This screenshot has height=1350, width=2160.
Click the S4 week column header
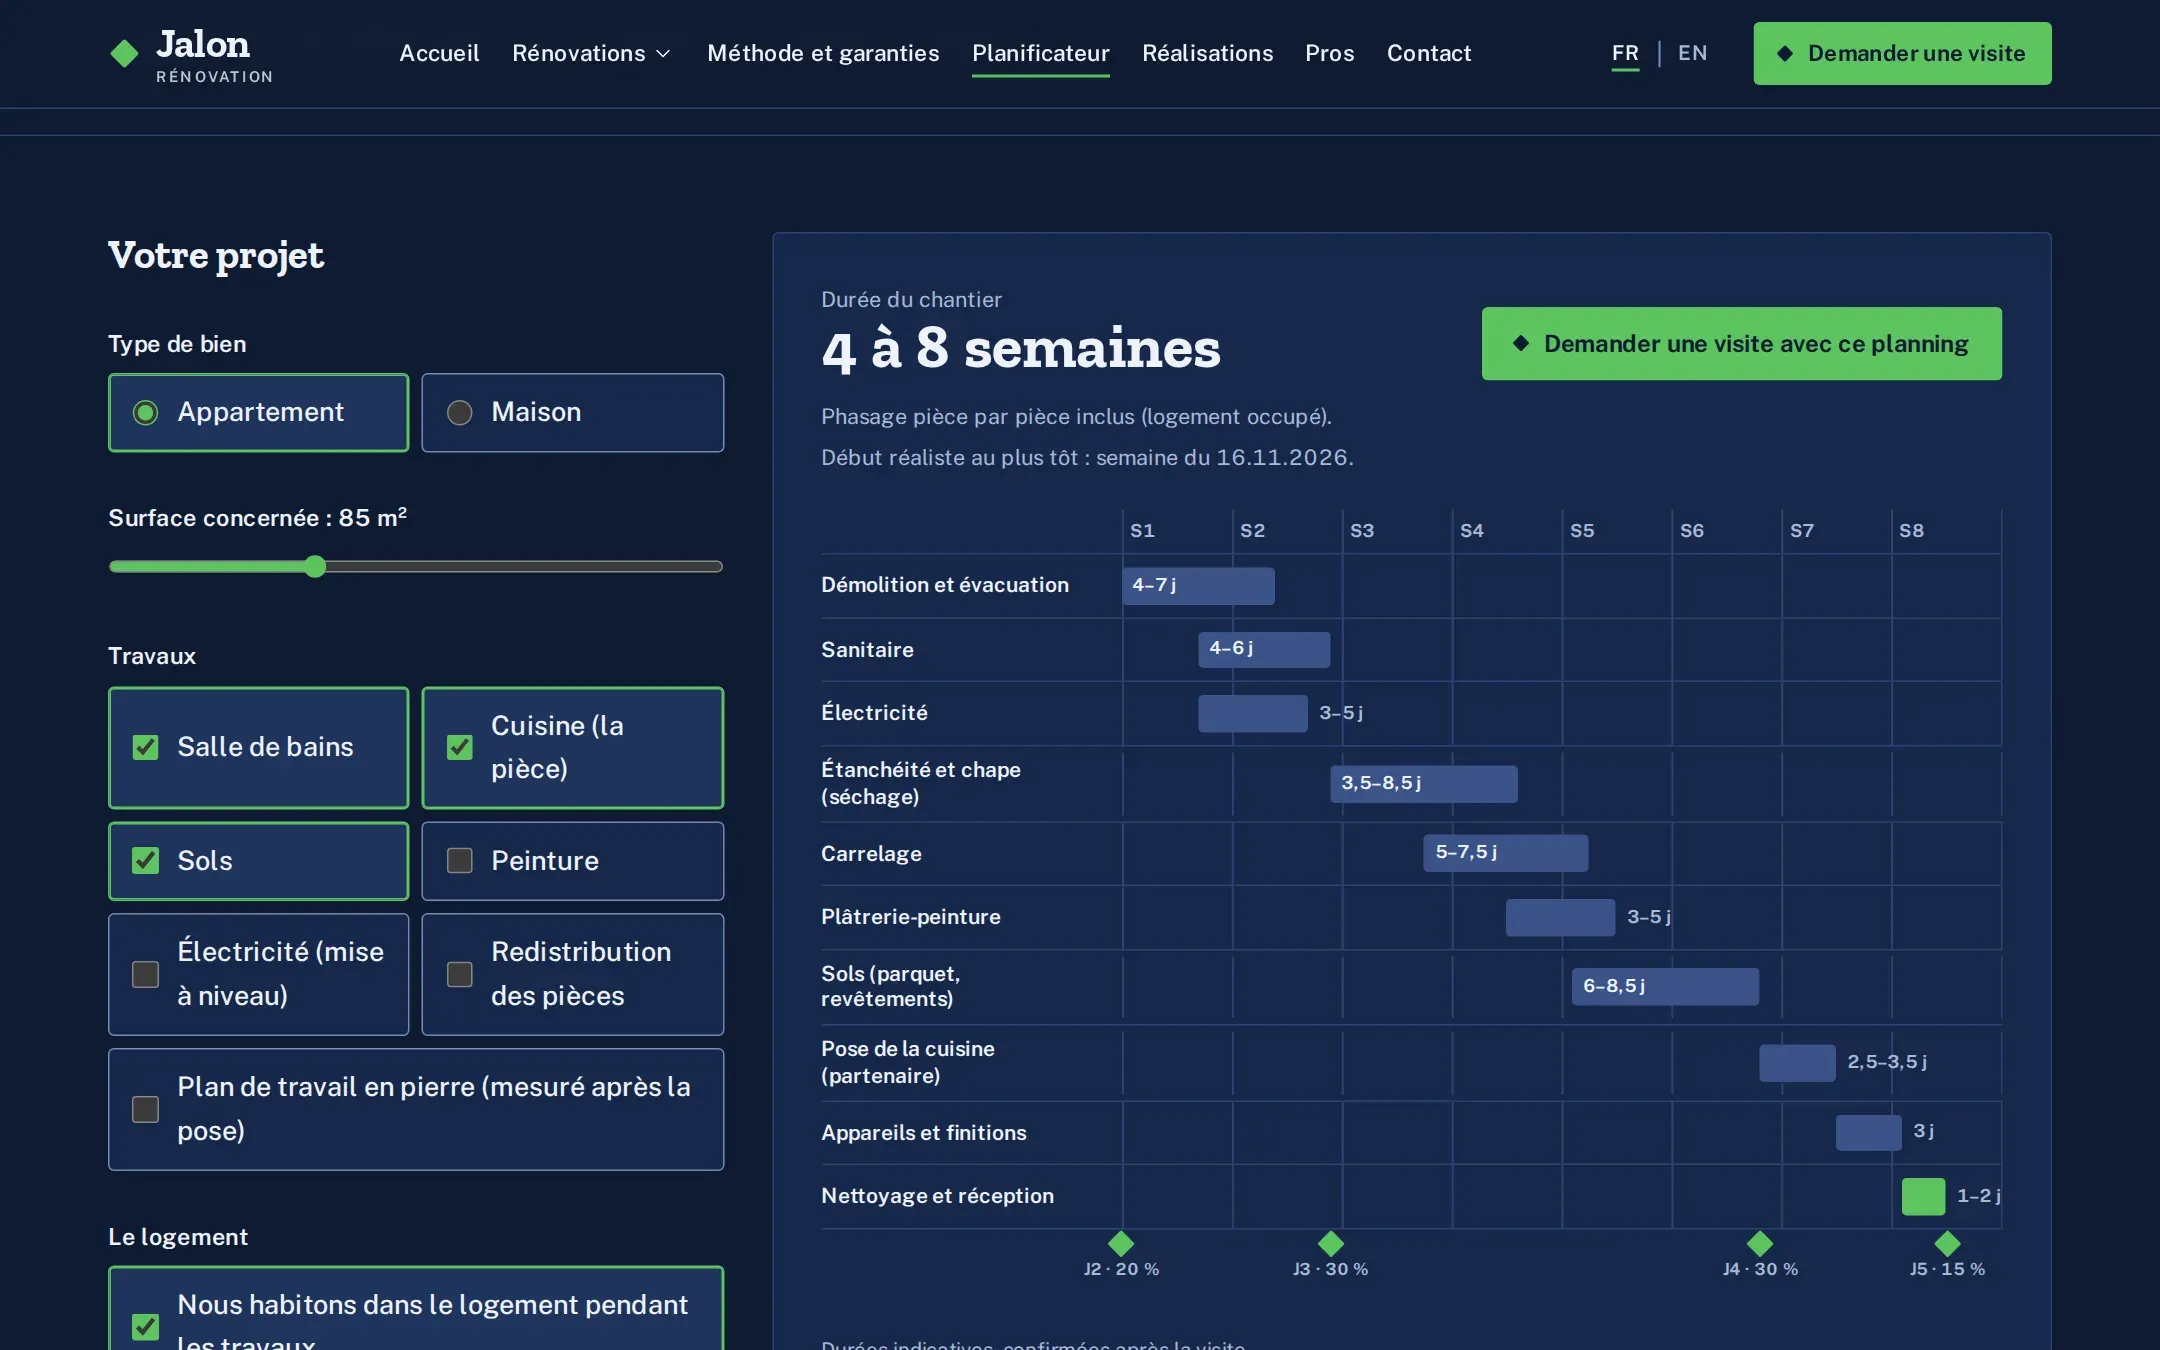coord(1471,530)
